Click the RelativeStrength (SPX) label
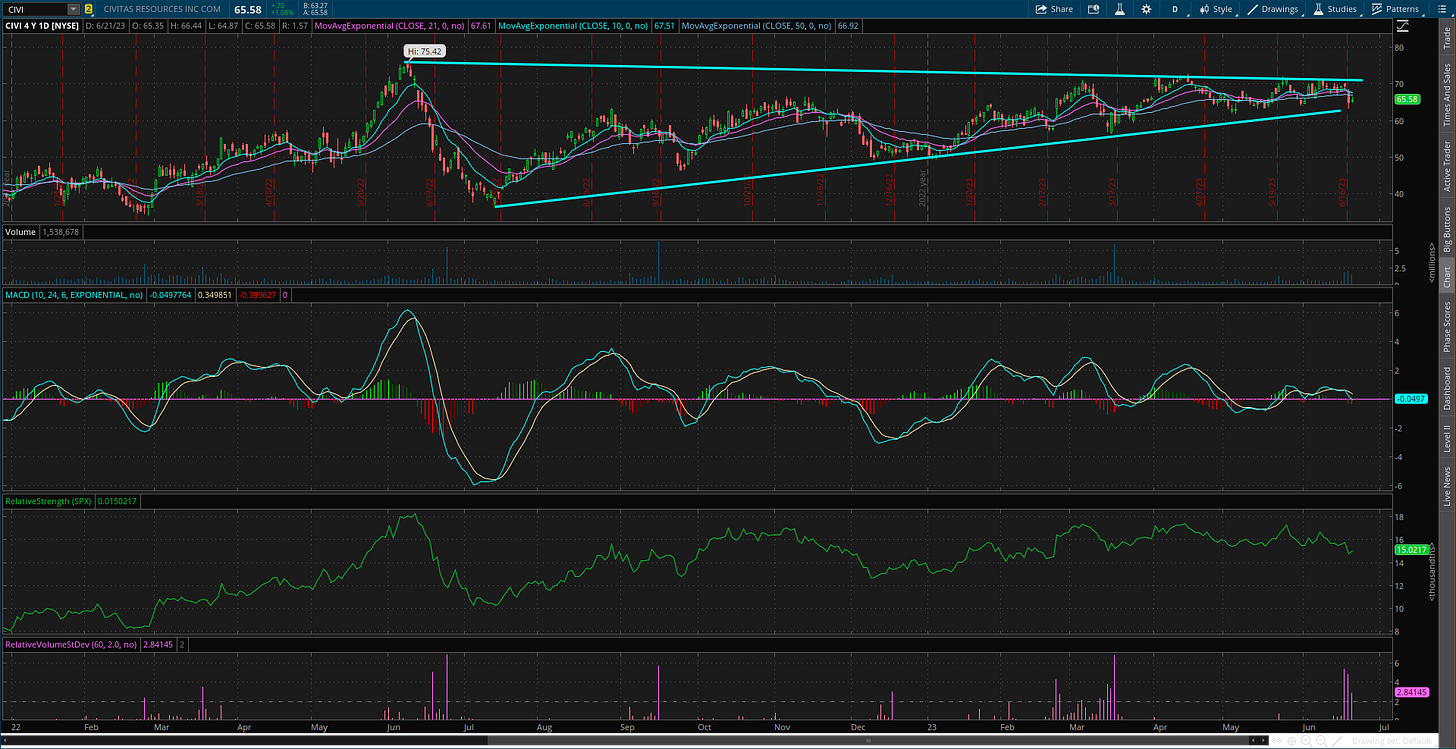1456x749 pixels. click(49, 500)
